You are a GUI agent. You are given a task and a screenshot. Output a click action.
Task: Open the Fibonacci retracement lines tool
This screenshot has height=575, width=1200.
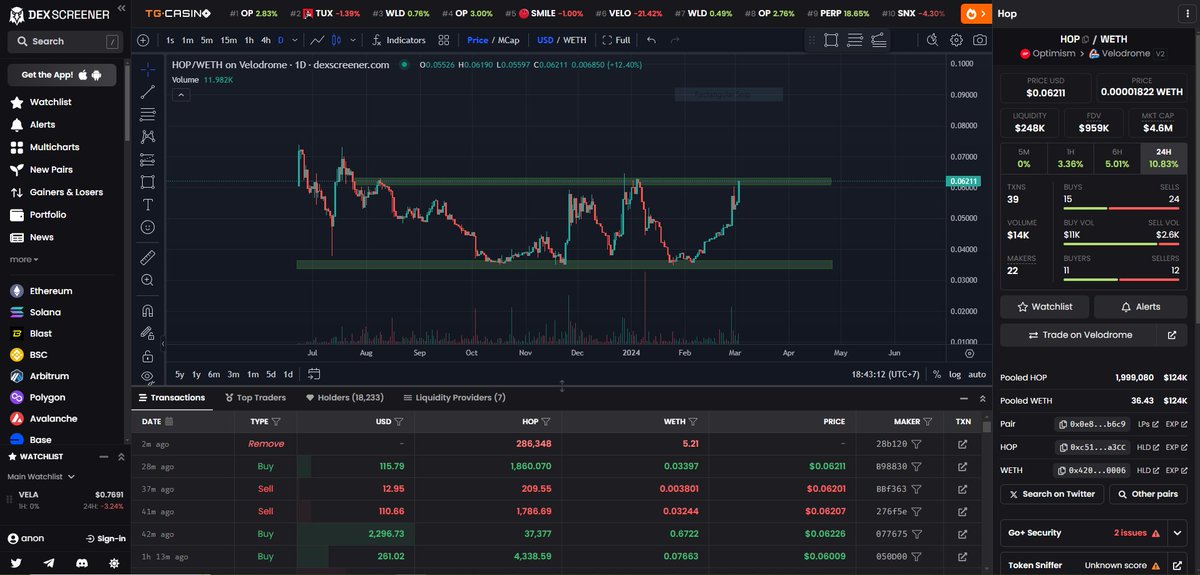(x=148, y=114)
